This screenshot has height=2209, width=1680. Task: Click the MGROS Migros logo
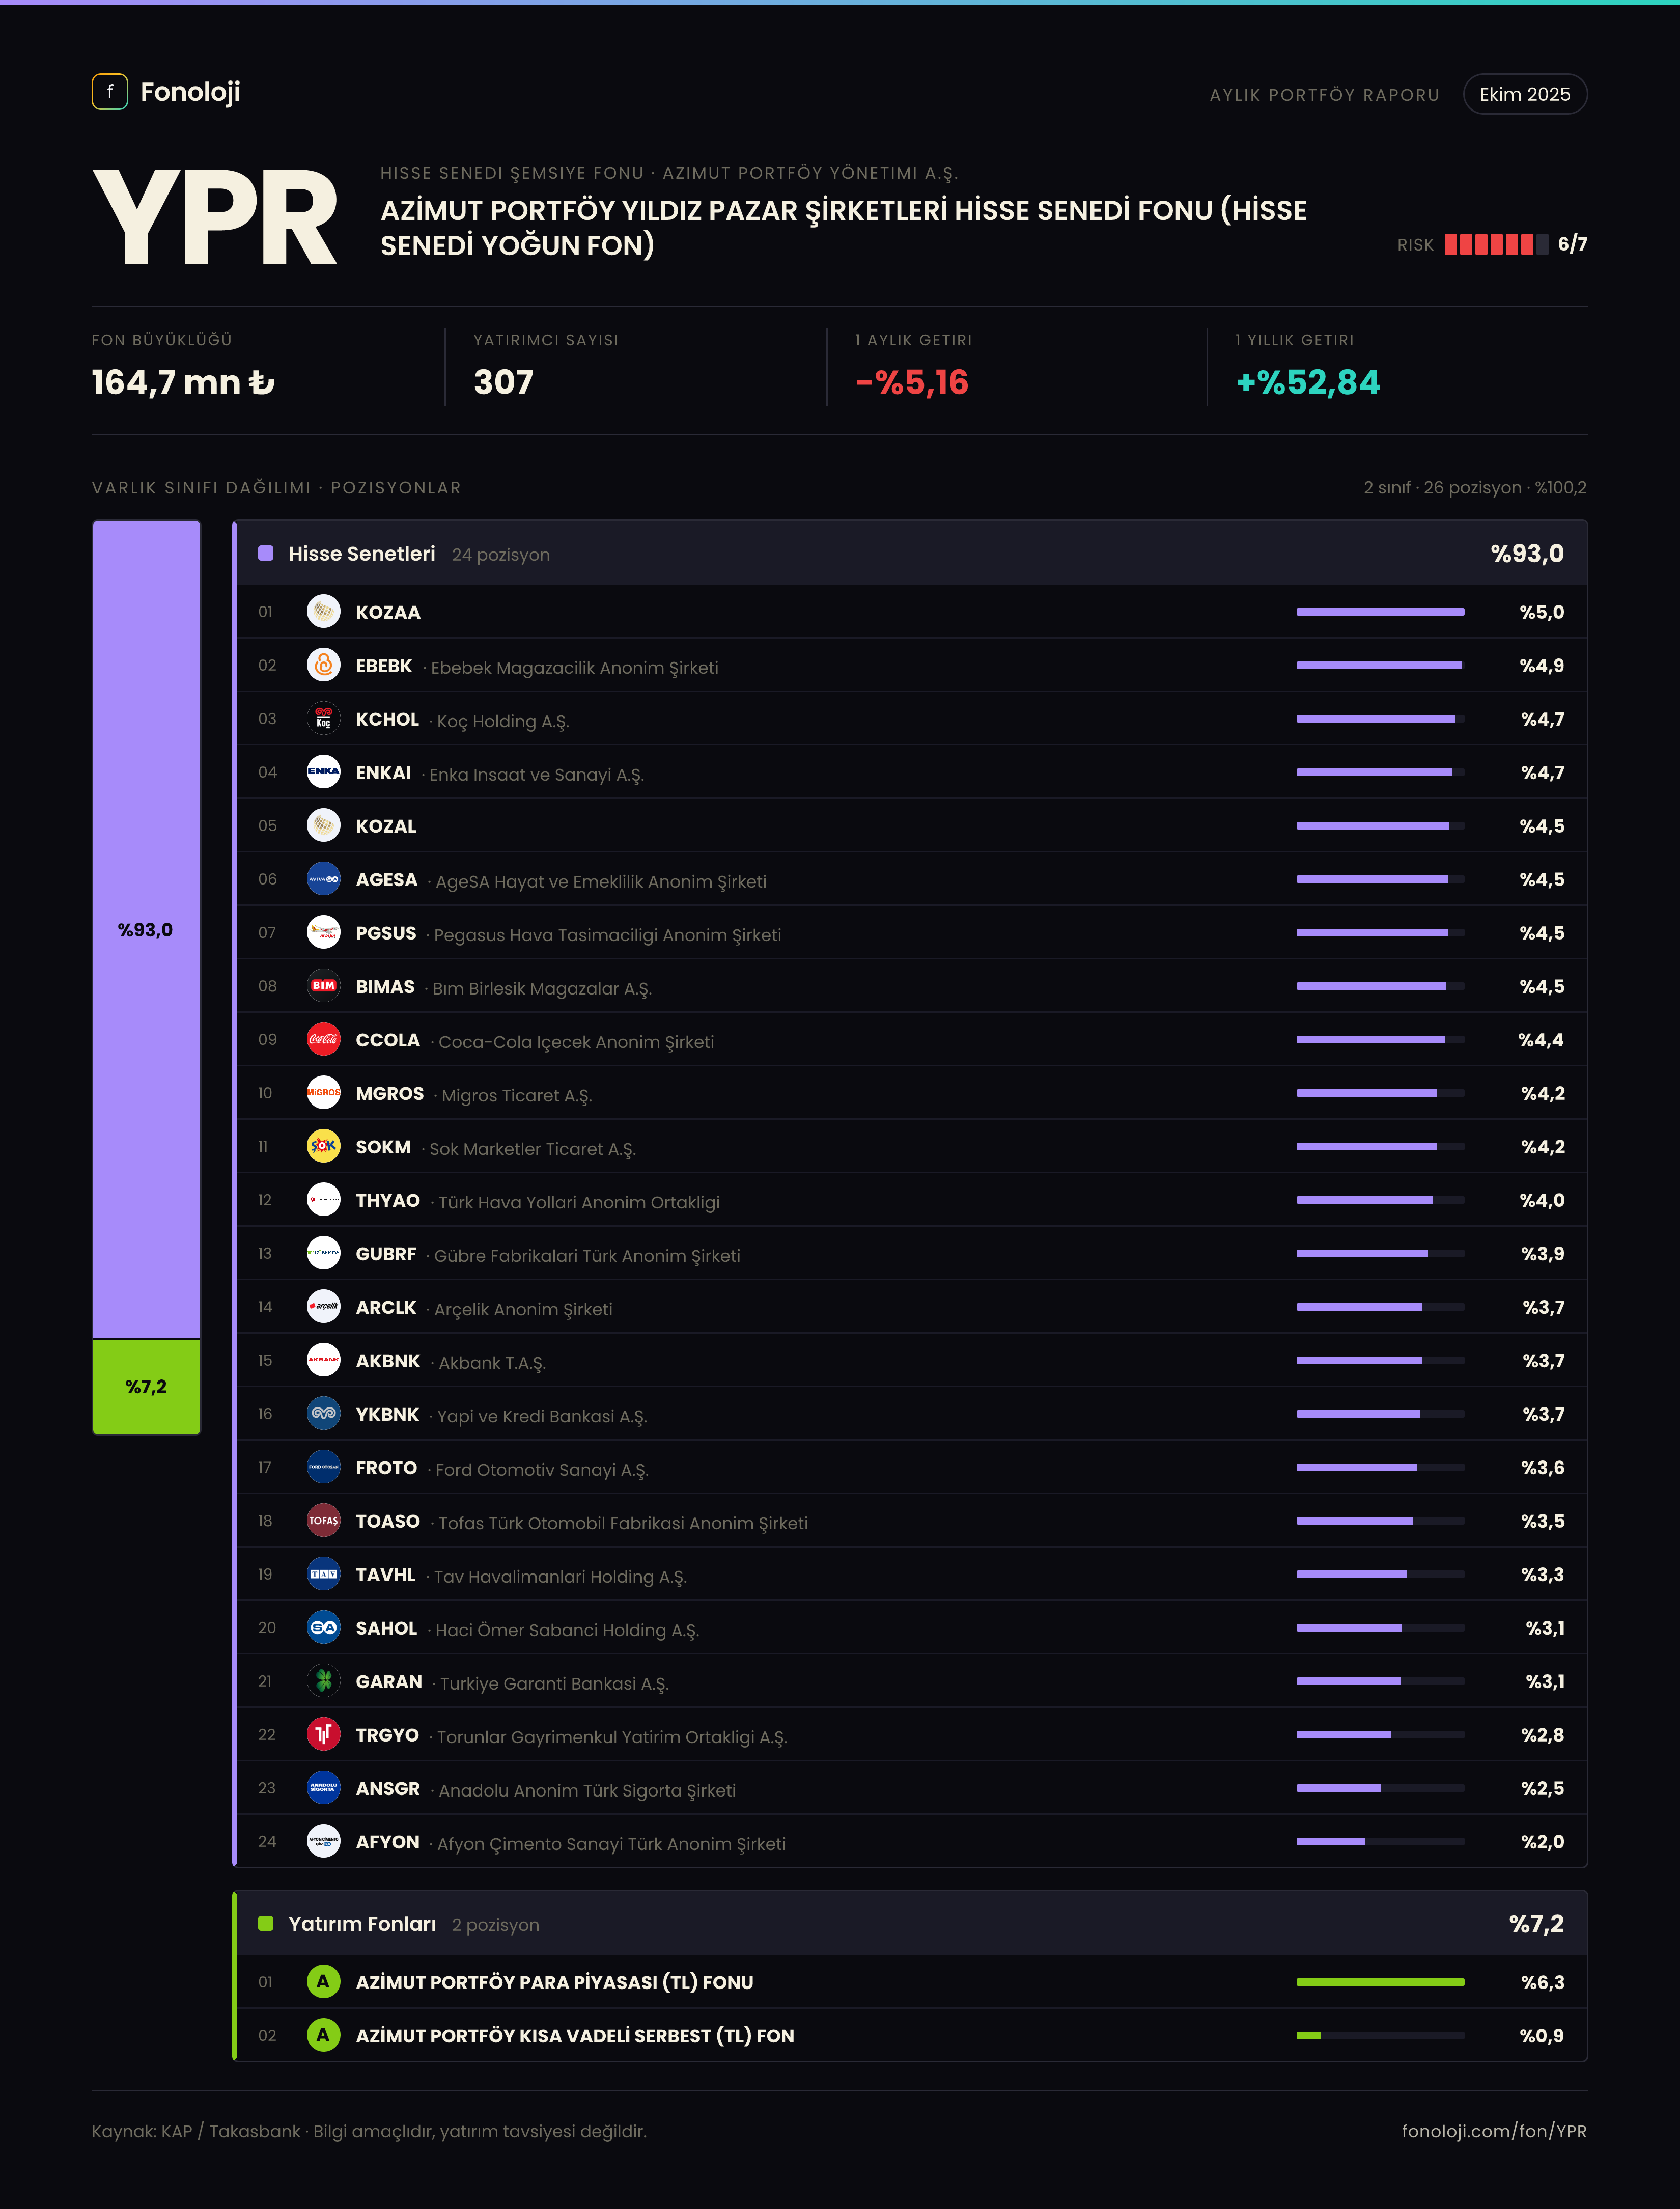pyautogui.click(x=323, y=1093)
